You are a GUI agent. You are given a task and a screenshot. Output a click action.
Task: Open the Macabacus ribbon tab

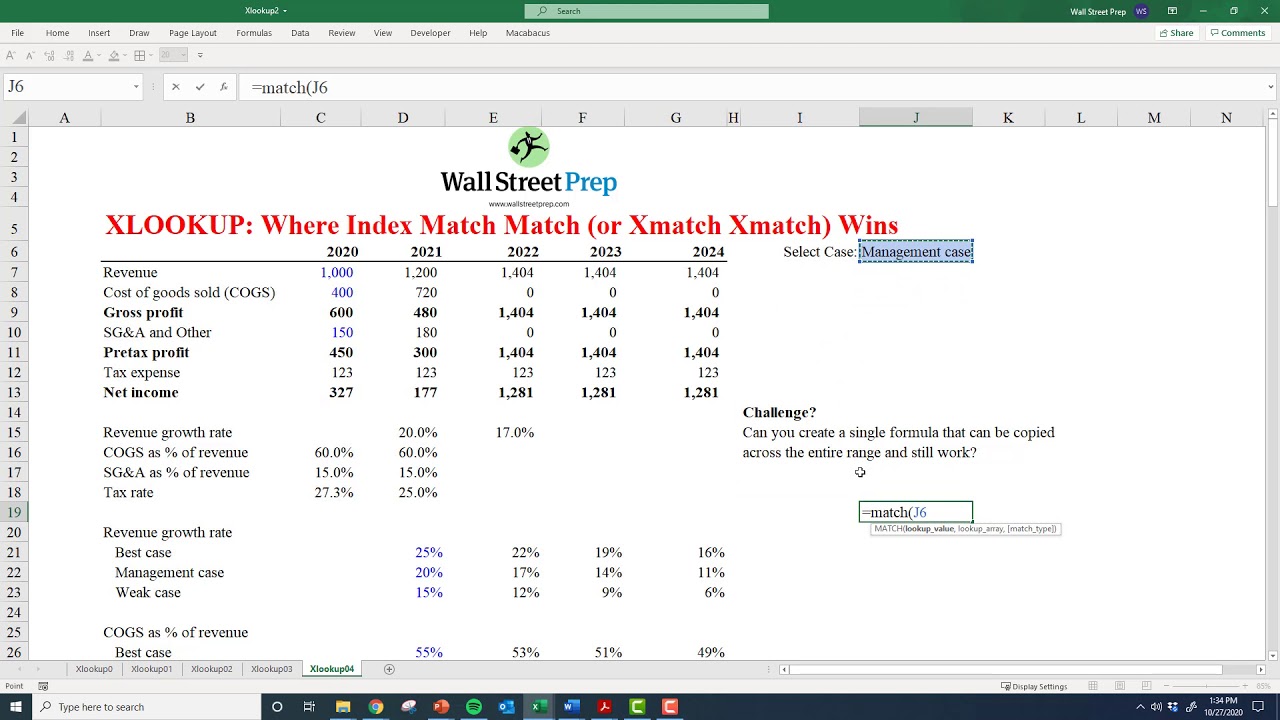pos(528,33)
